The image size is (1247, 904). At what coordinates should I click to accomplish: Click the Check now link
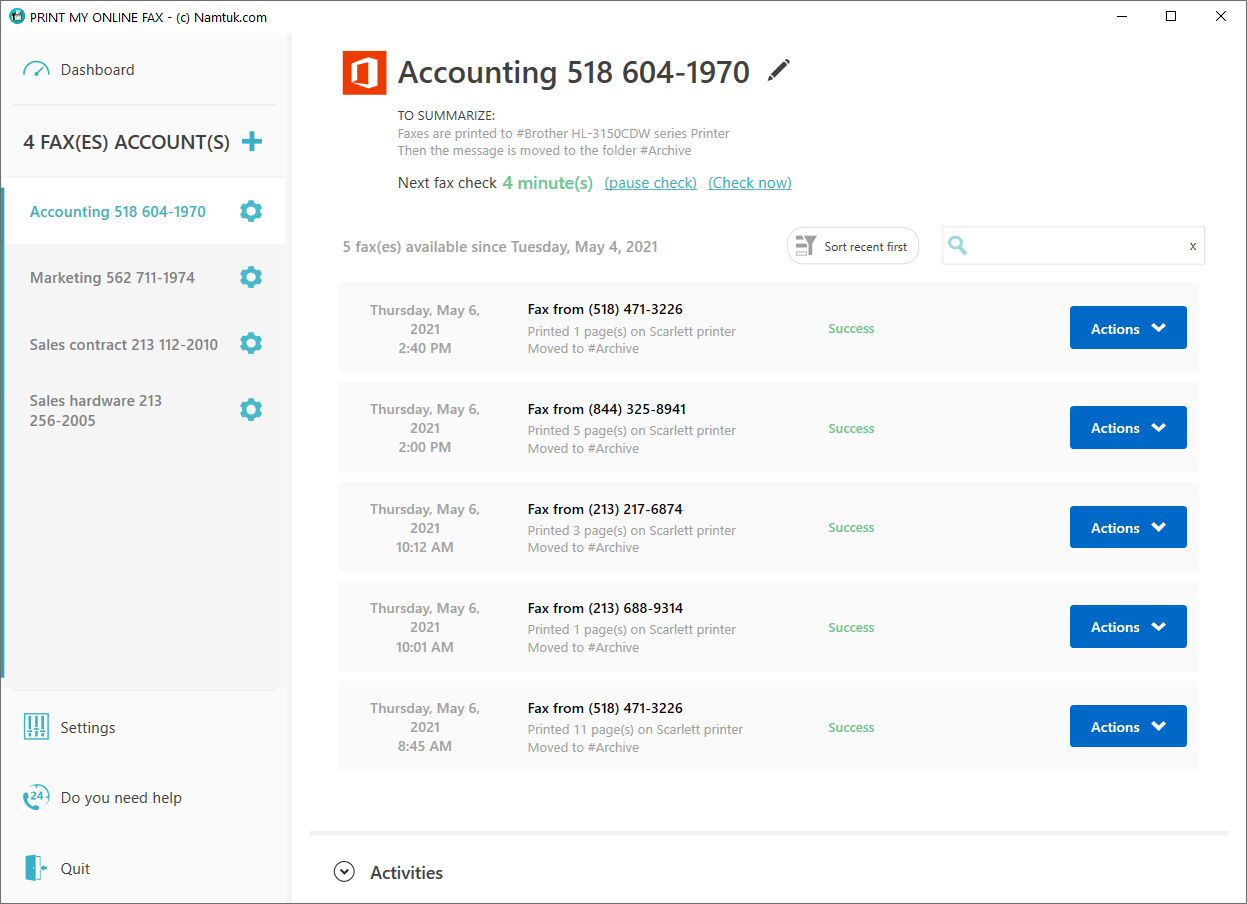coord(750,183)
